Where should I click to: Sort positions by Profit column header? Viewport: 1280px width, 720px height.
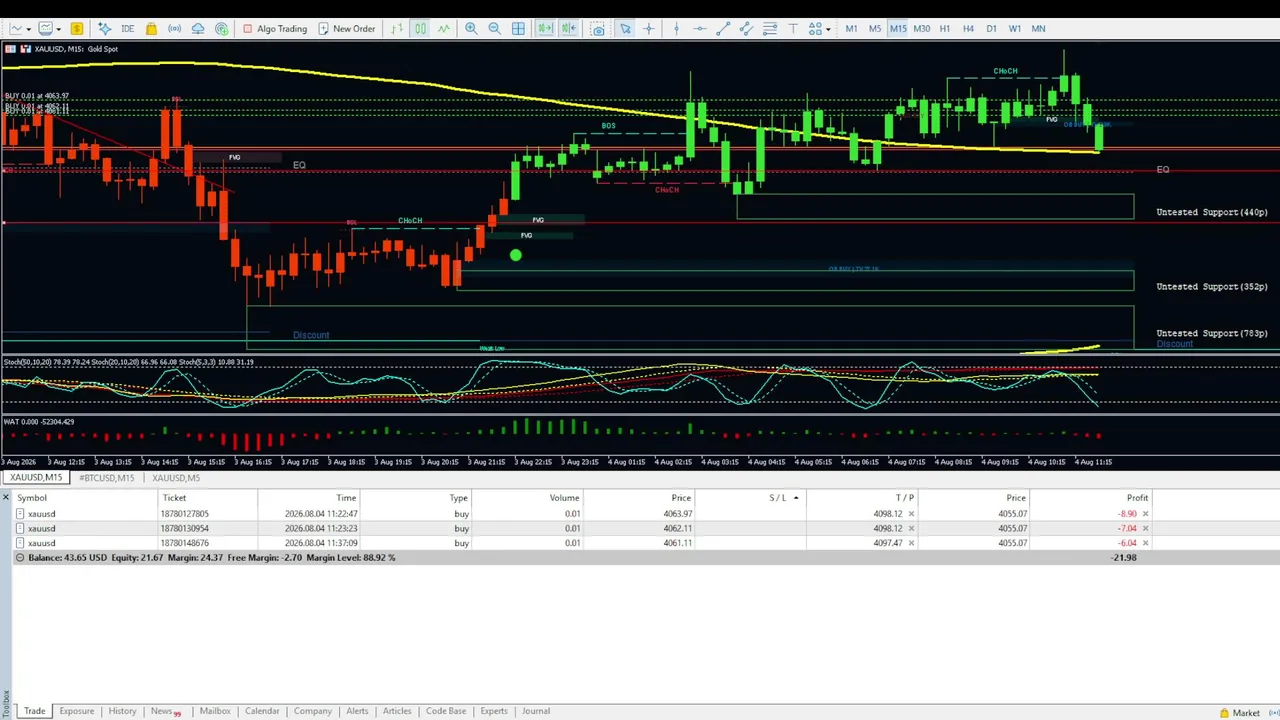[1137, 498]
